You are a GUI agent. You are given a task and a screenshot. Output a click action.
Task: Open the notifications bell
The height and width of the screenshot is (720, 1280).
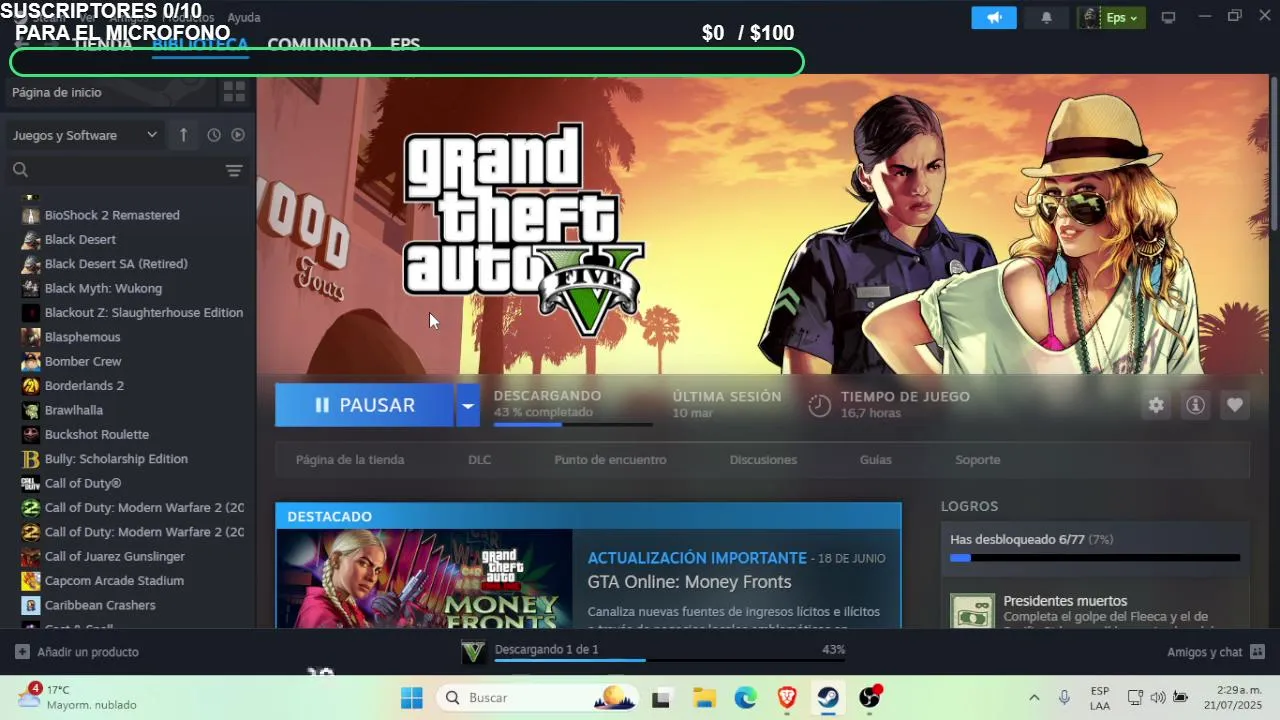point(1046,18)
